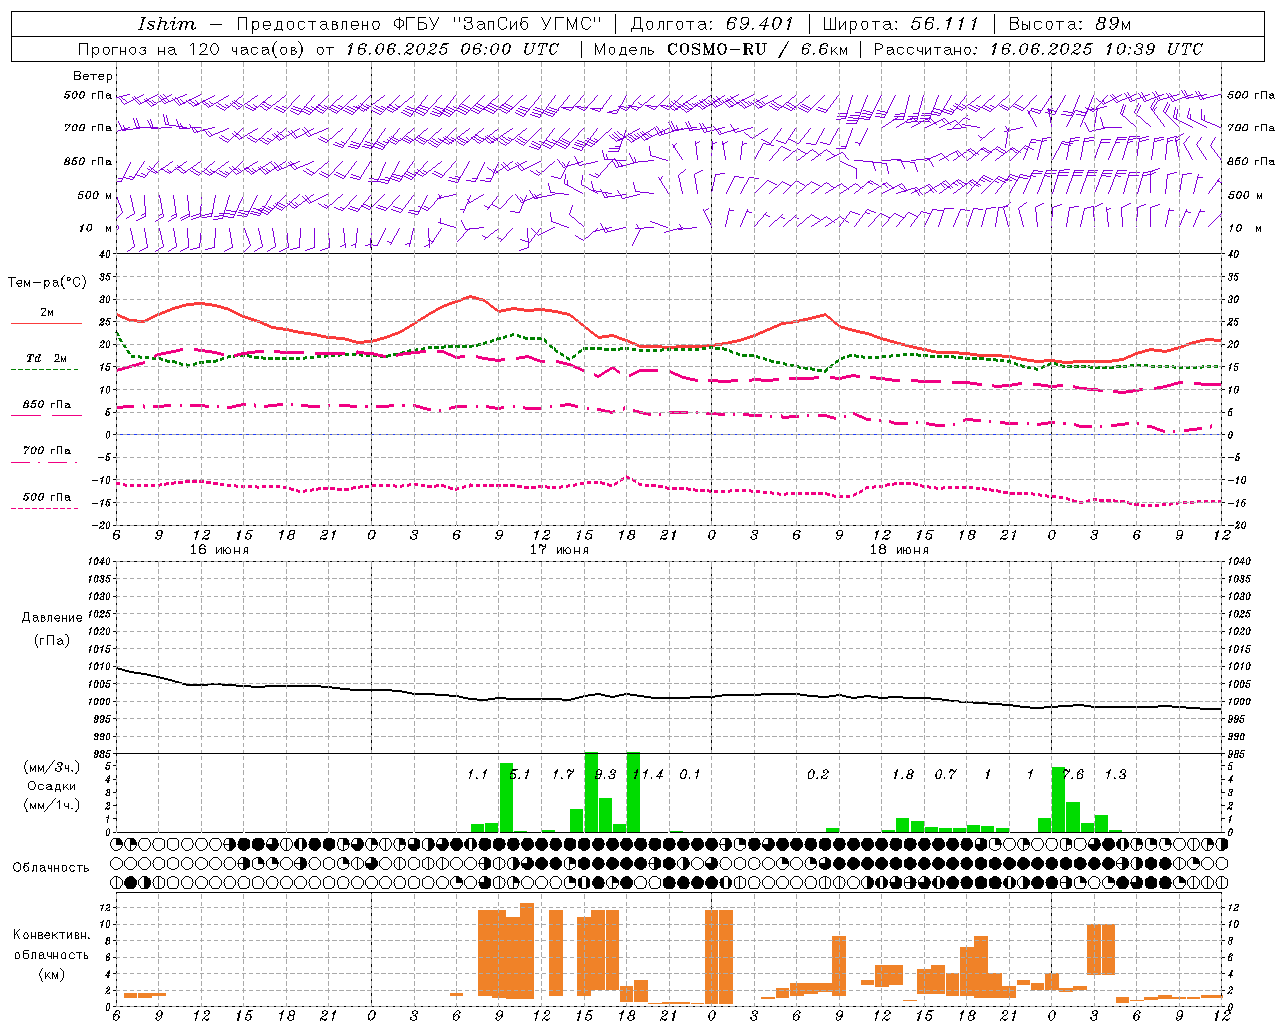Select the 16 июня date label
This screenshot has height=1024, width=1280.
[219, 549]
